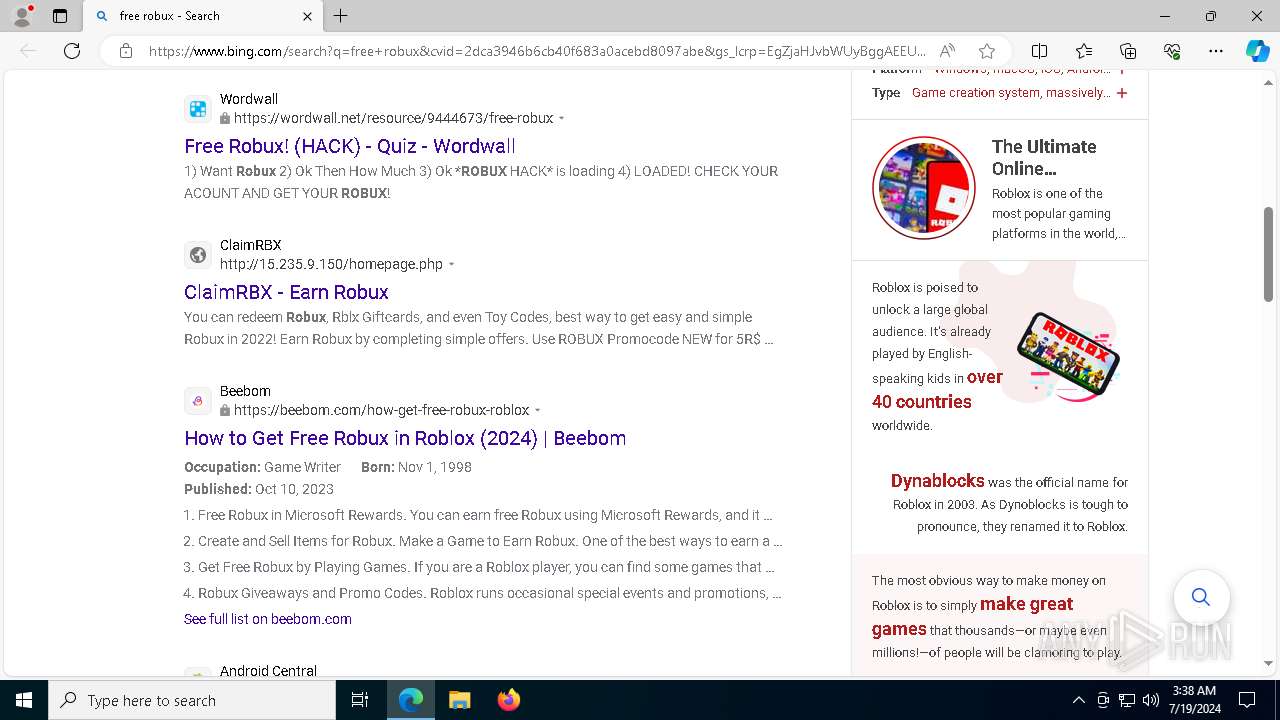The width and height of the screenshot is (1280, 720).
Task: Add this page to favorites star
Action: tap(987, 51)
